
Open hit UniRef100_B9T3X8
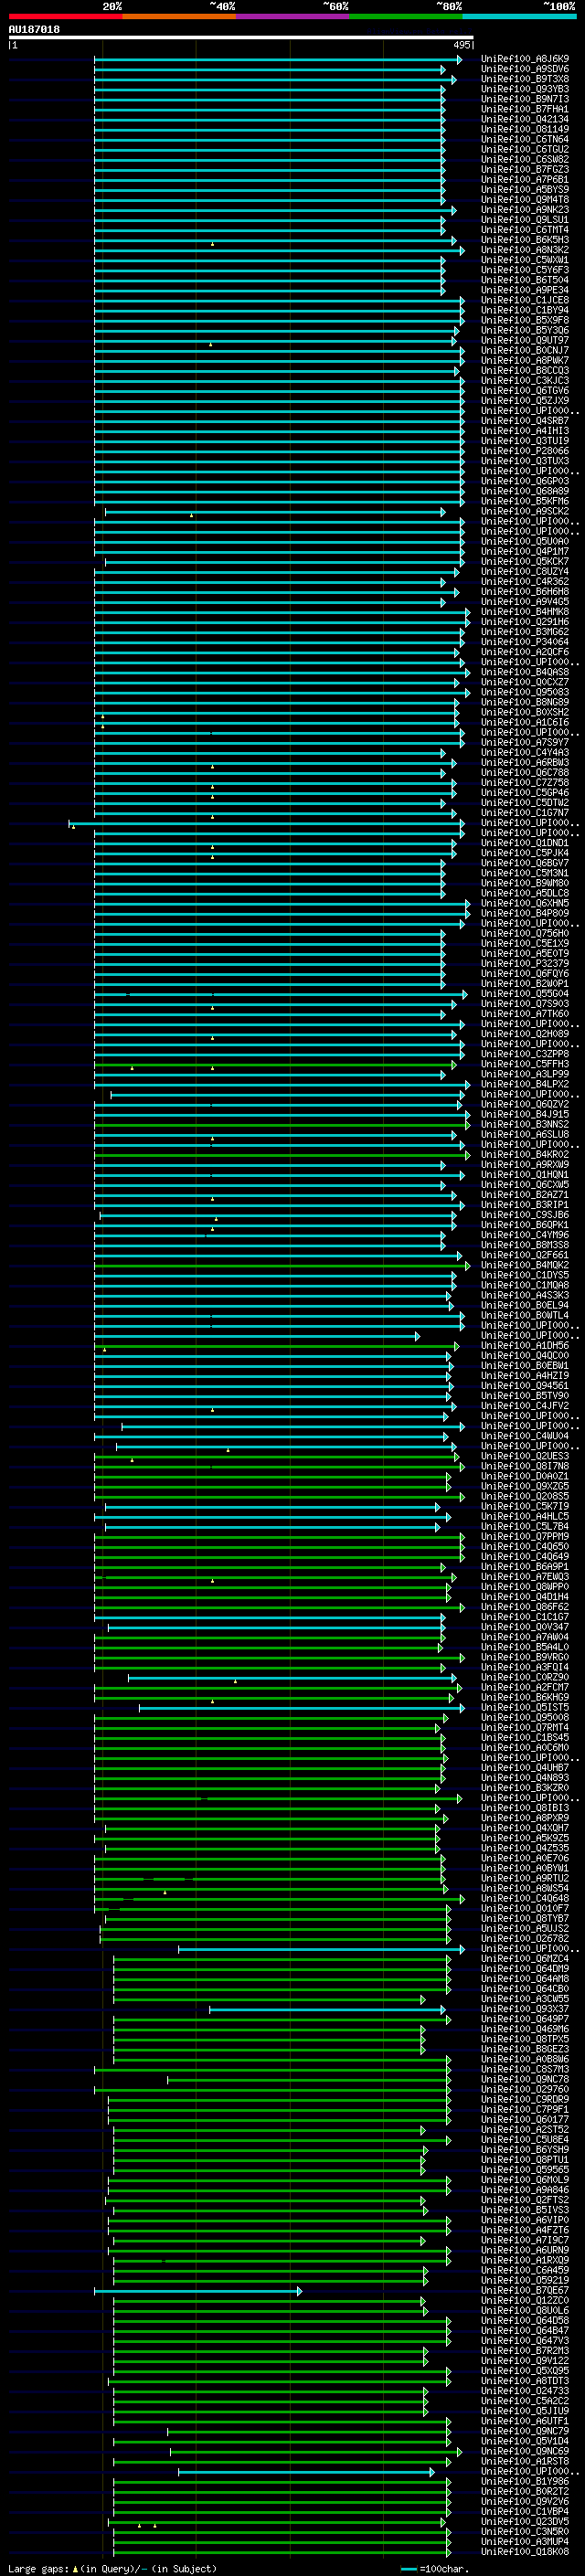525,79
